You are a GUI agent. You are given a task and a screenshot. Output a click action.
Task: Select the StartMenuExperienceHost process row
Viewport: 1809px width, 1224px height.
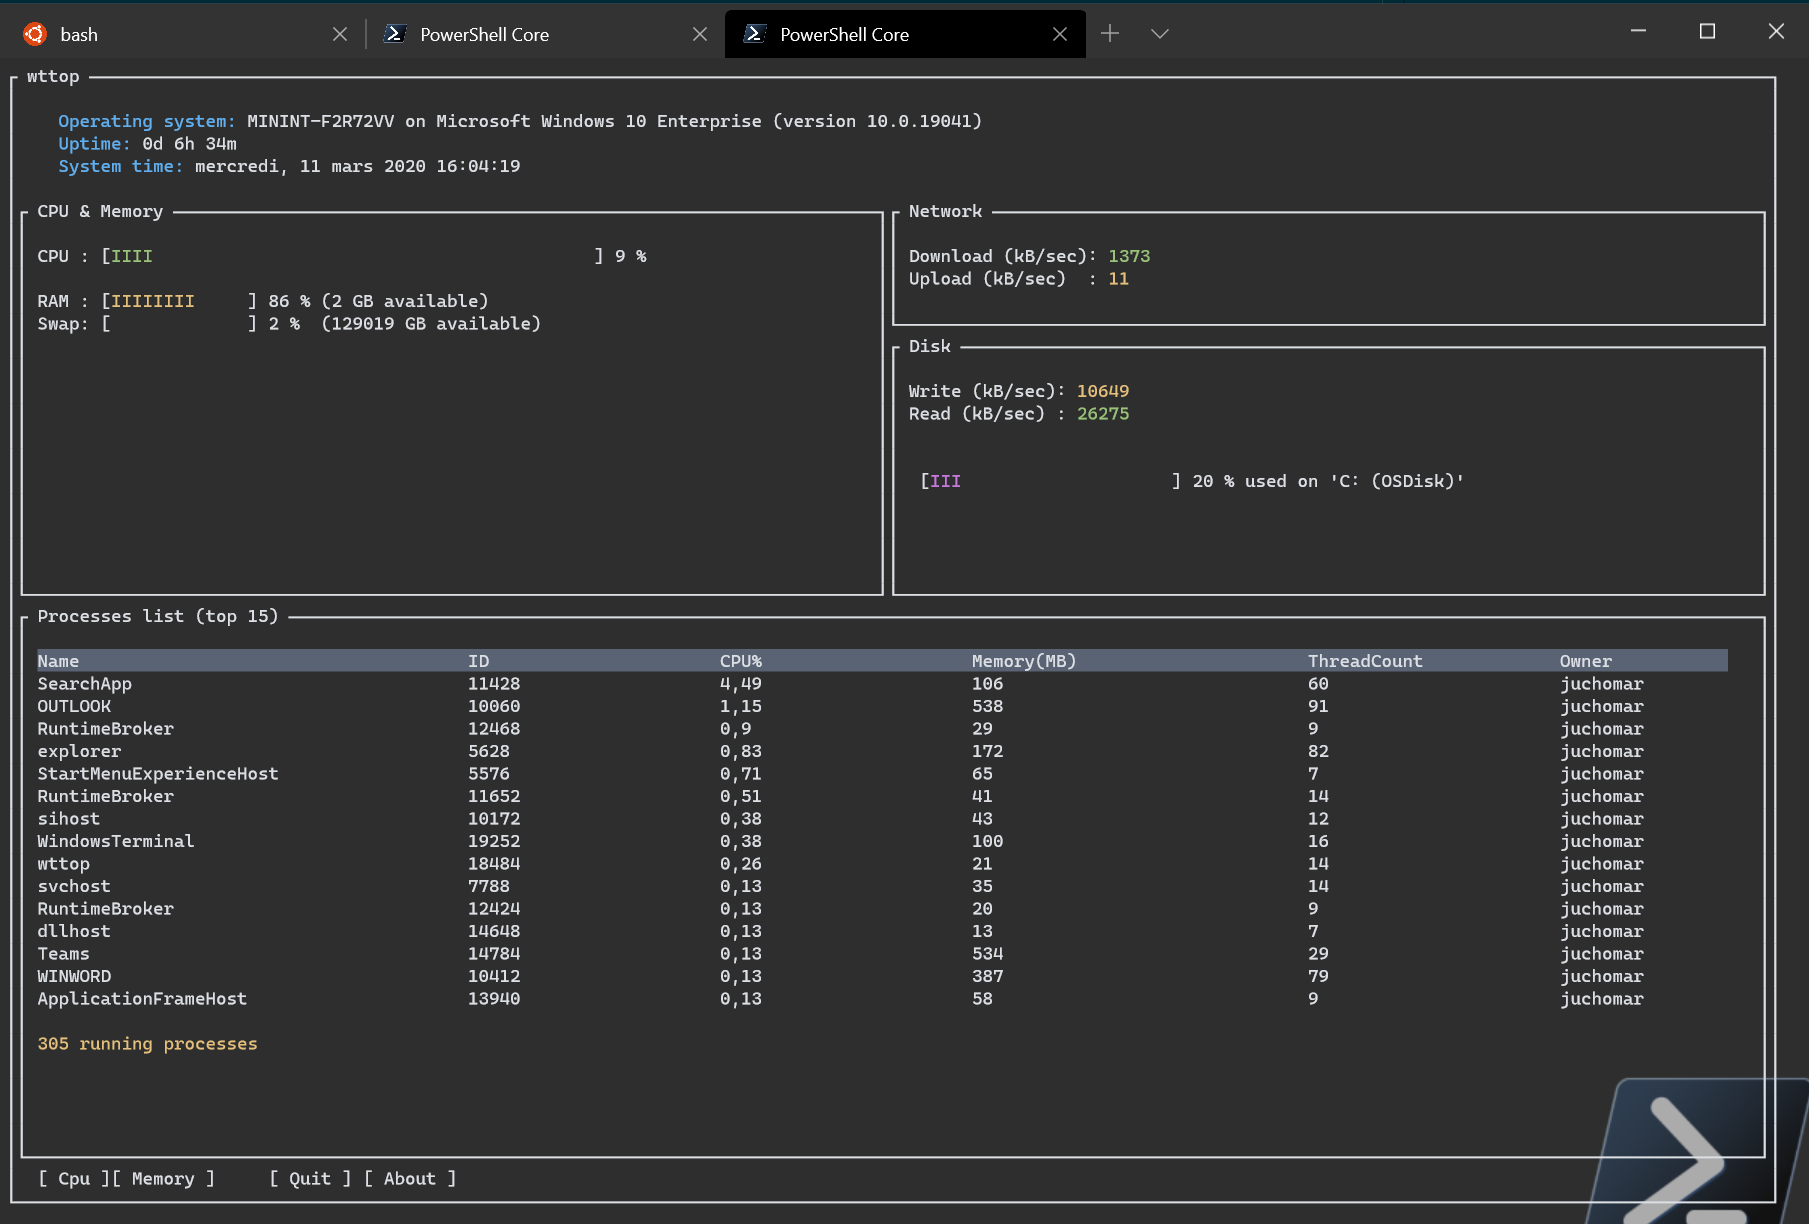click(882, 774)
